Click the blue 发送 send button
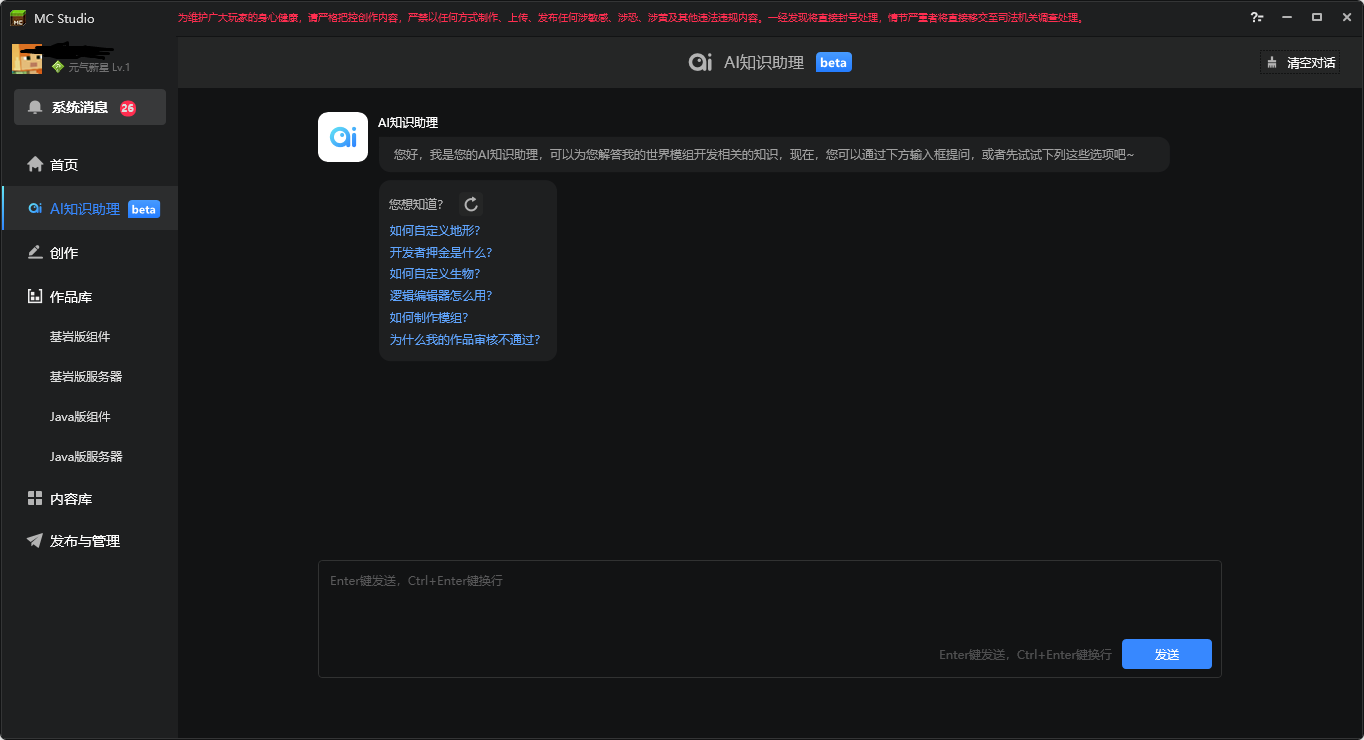The height and width of the screenshot is (740, 1364). (x=1167, y=654)
